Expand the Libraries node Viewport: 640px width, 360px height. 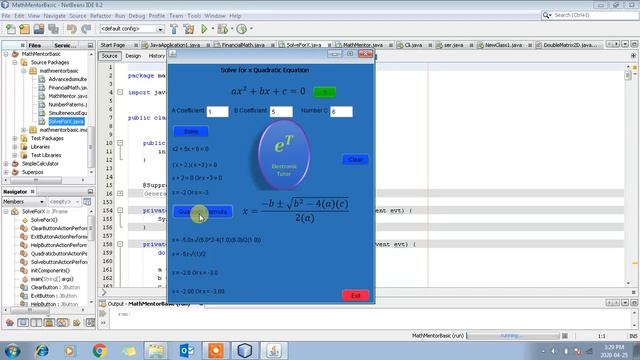(15, 147)
